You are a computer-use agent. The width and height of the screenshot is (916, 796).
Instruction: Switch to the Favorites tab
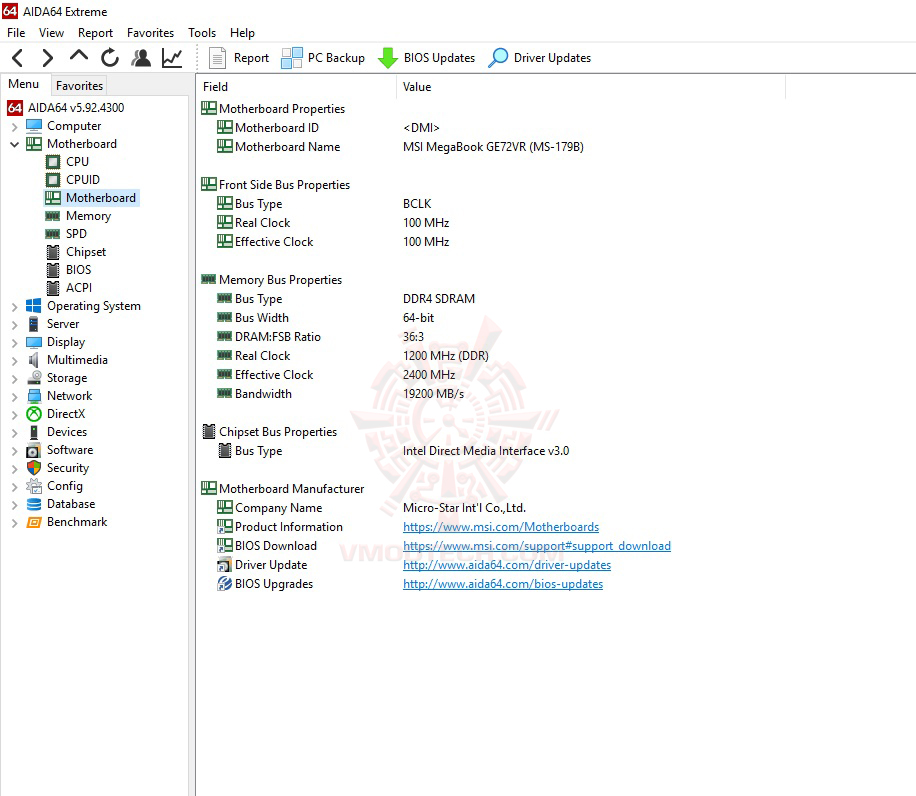(x=79, y=85)
